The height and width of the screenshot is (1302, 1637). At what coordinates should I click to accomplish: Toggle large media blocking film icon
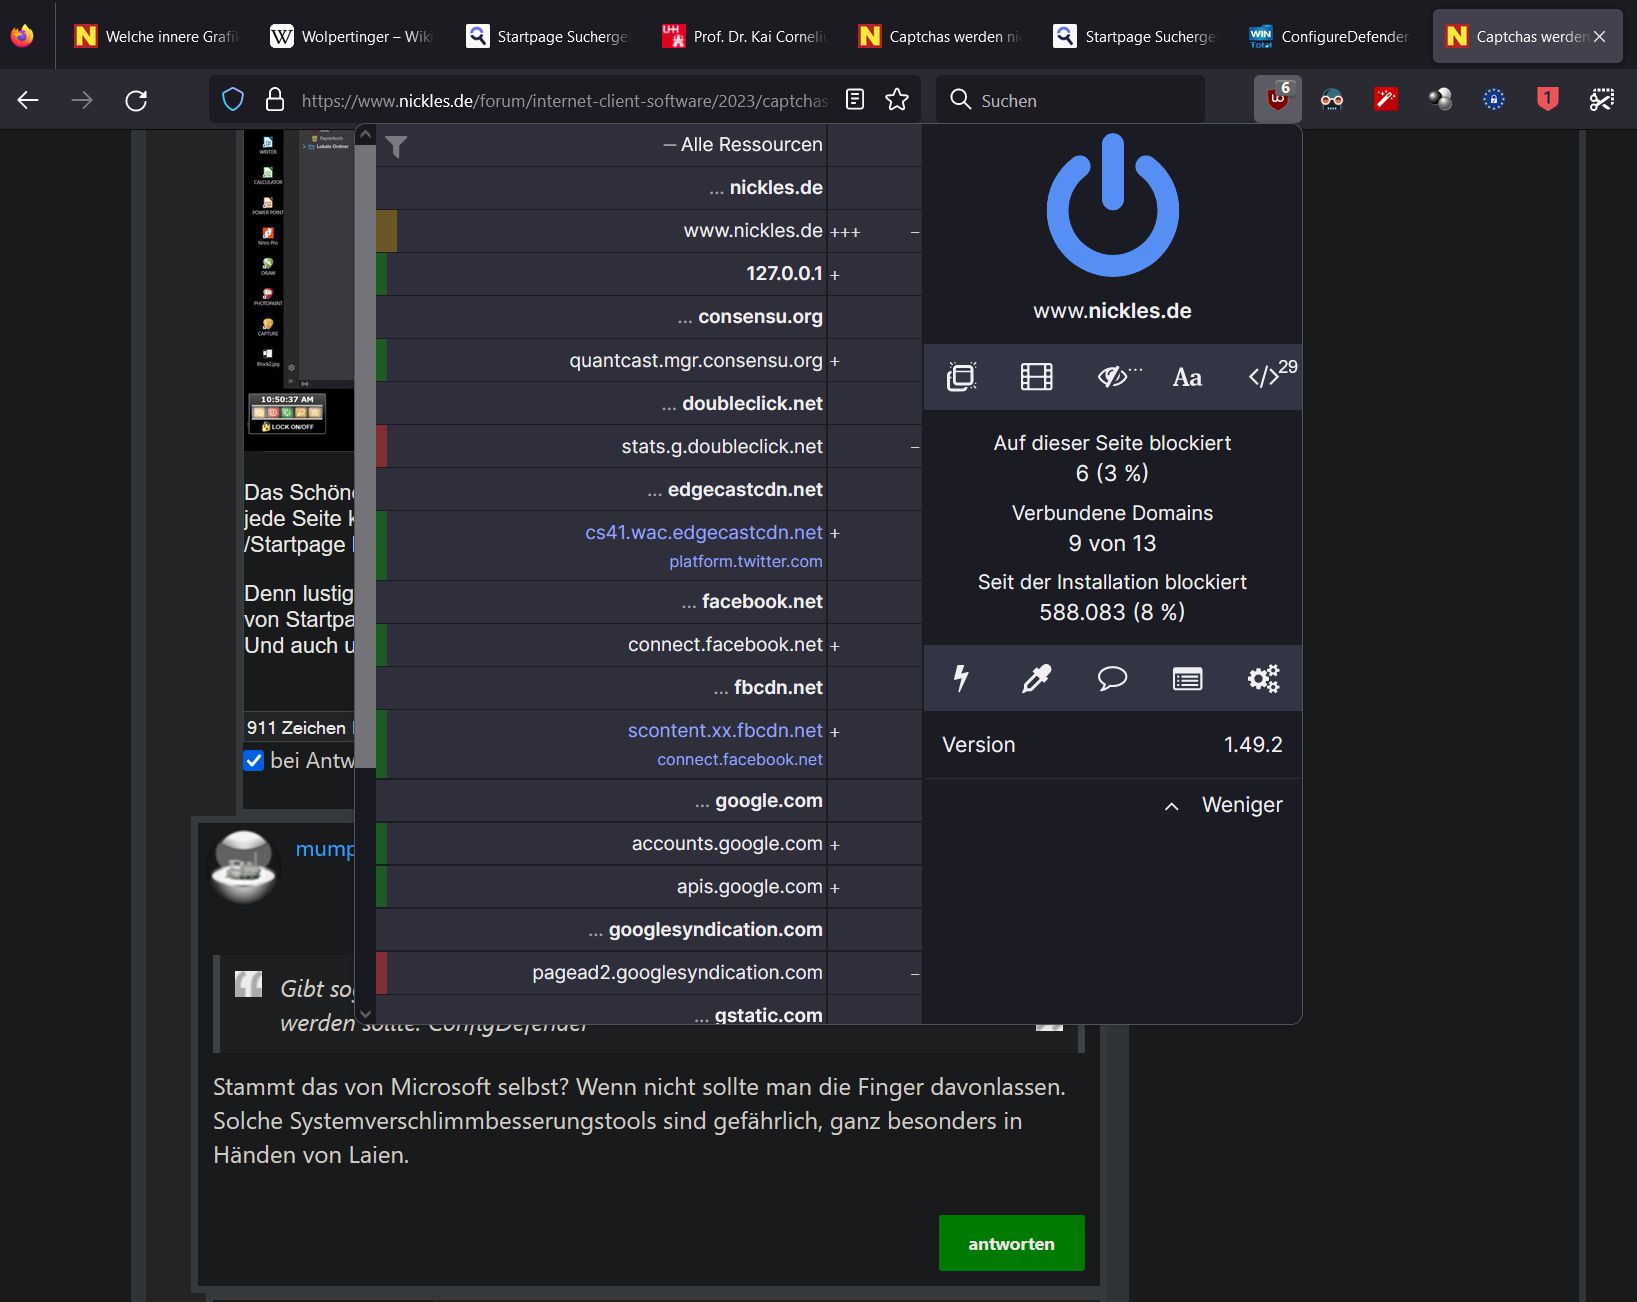(1036, 377)
